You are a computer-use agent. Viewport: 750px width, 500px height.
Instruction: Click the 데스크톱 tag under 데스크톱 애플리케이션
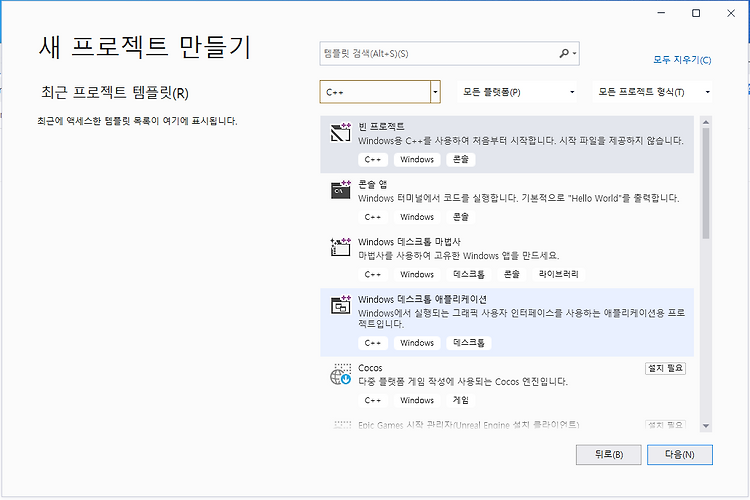pyautogui.click(x=469, y=343)
